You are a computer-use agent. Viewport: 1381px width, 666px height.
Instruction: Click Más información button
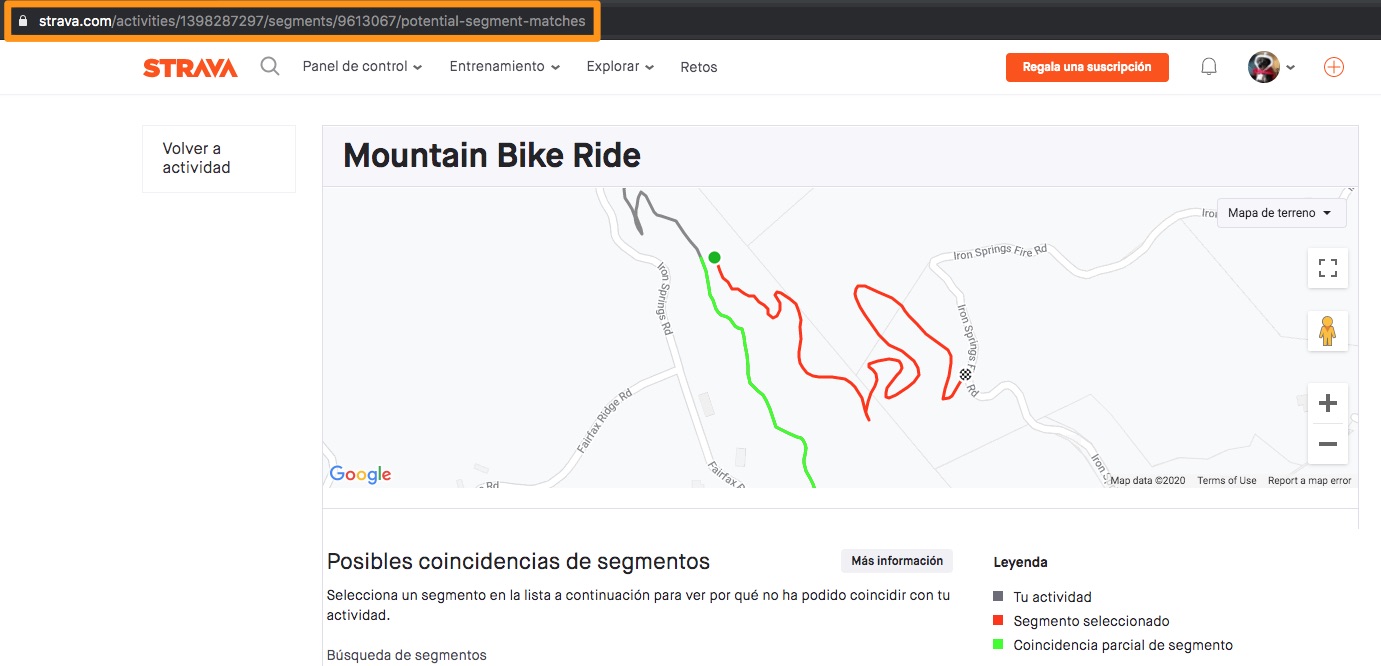click(x=897, y=561)
